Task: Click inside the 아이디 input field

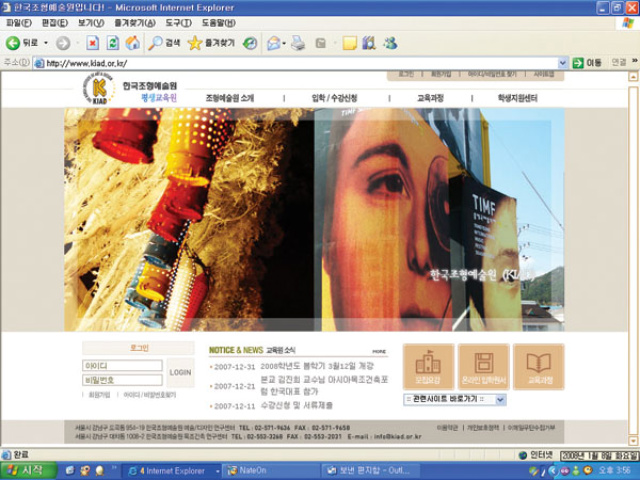Action: pyautogui.click(x=122, y=365)
